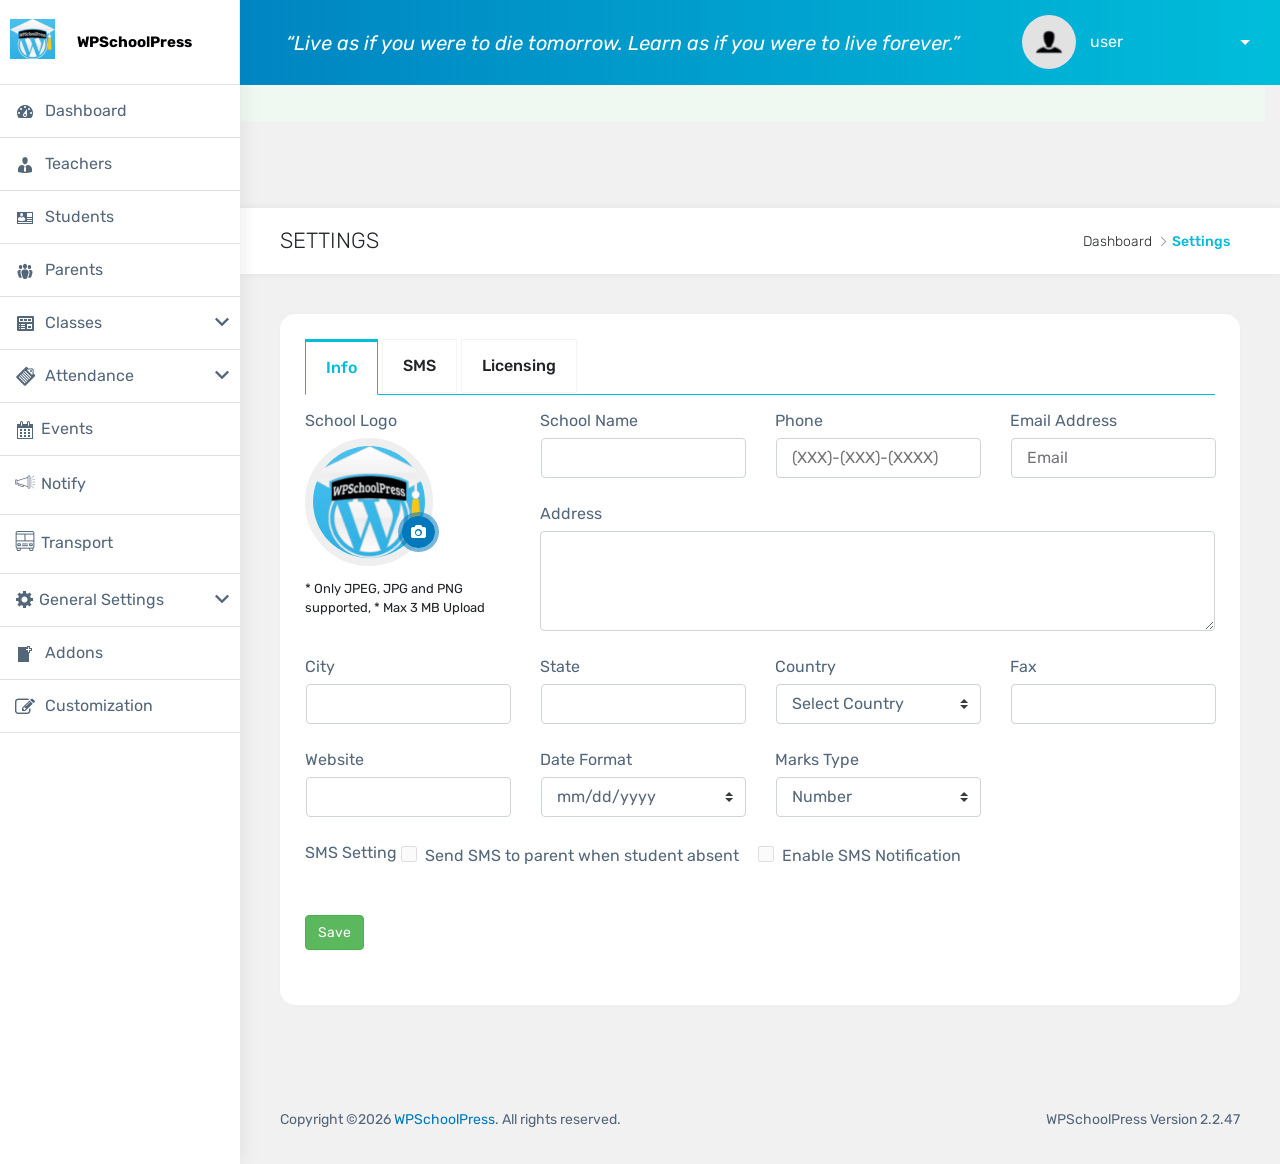Click the user avatar icon

pyautogui.click(x=1049, y=42)
